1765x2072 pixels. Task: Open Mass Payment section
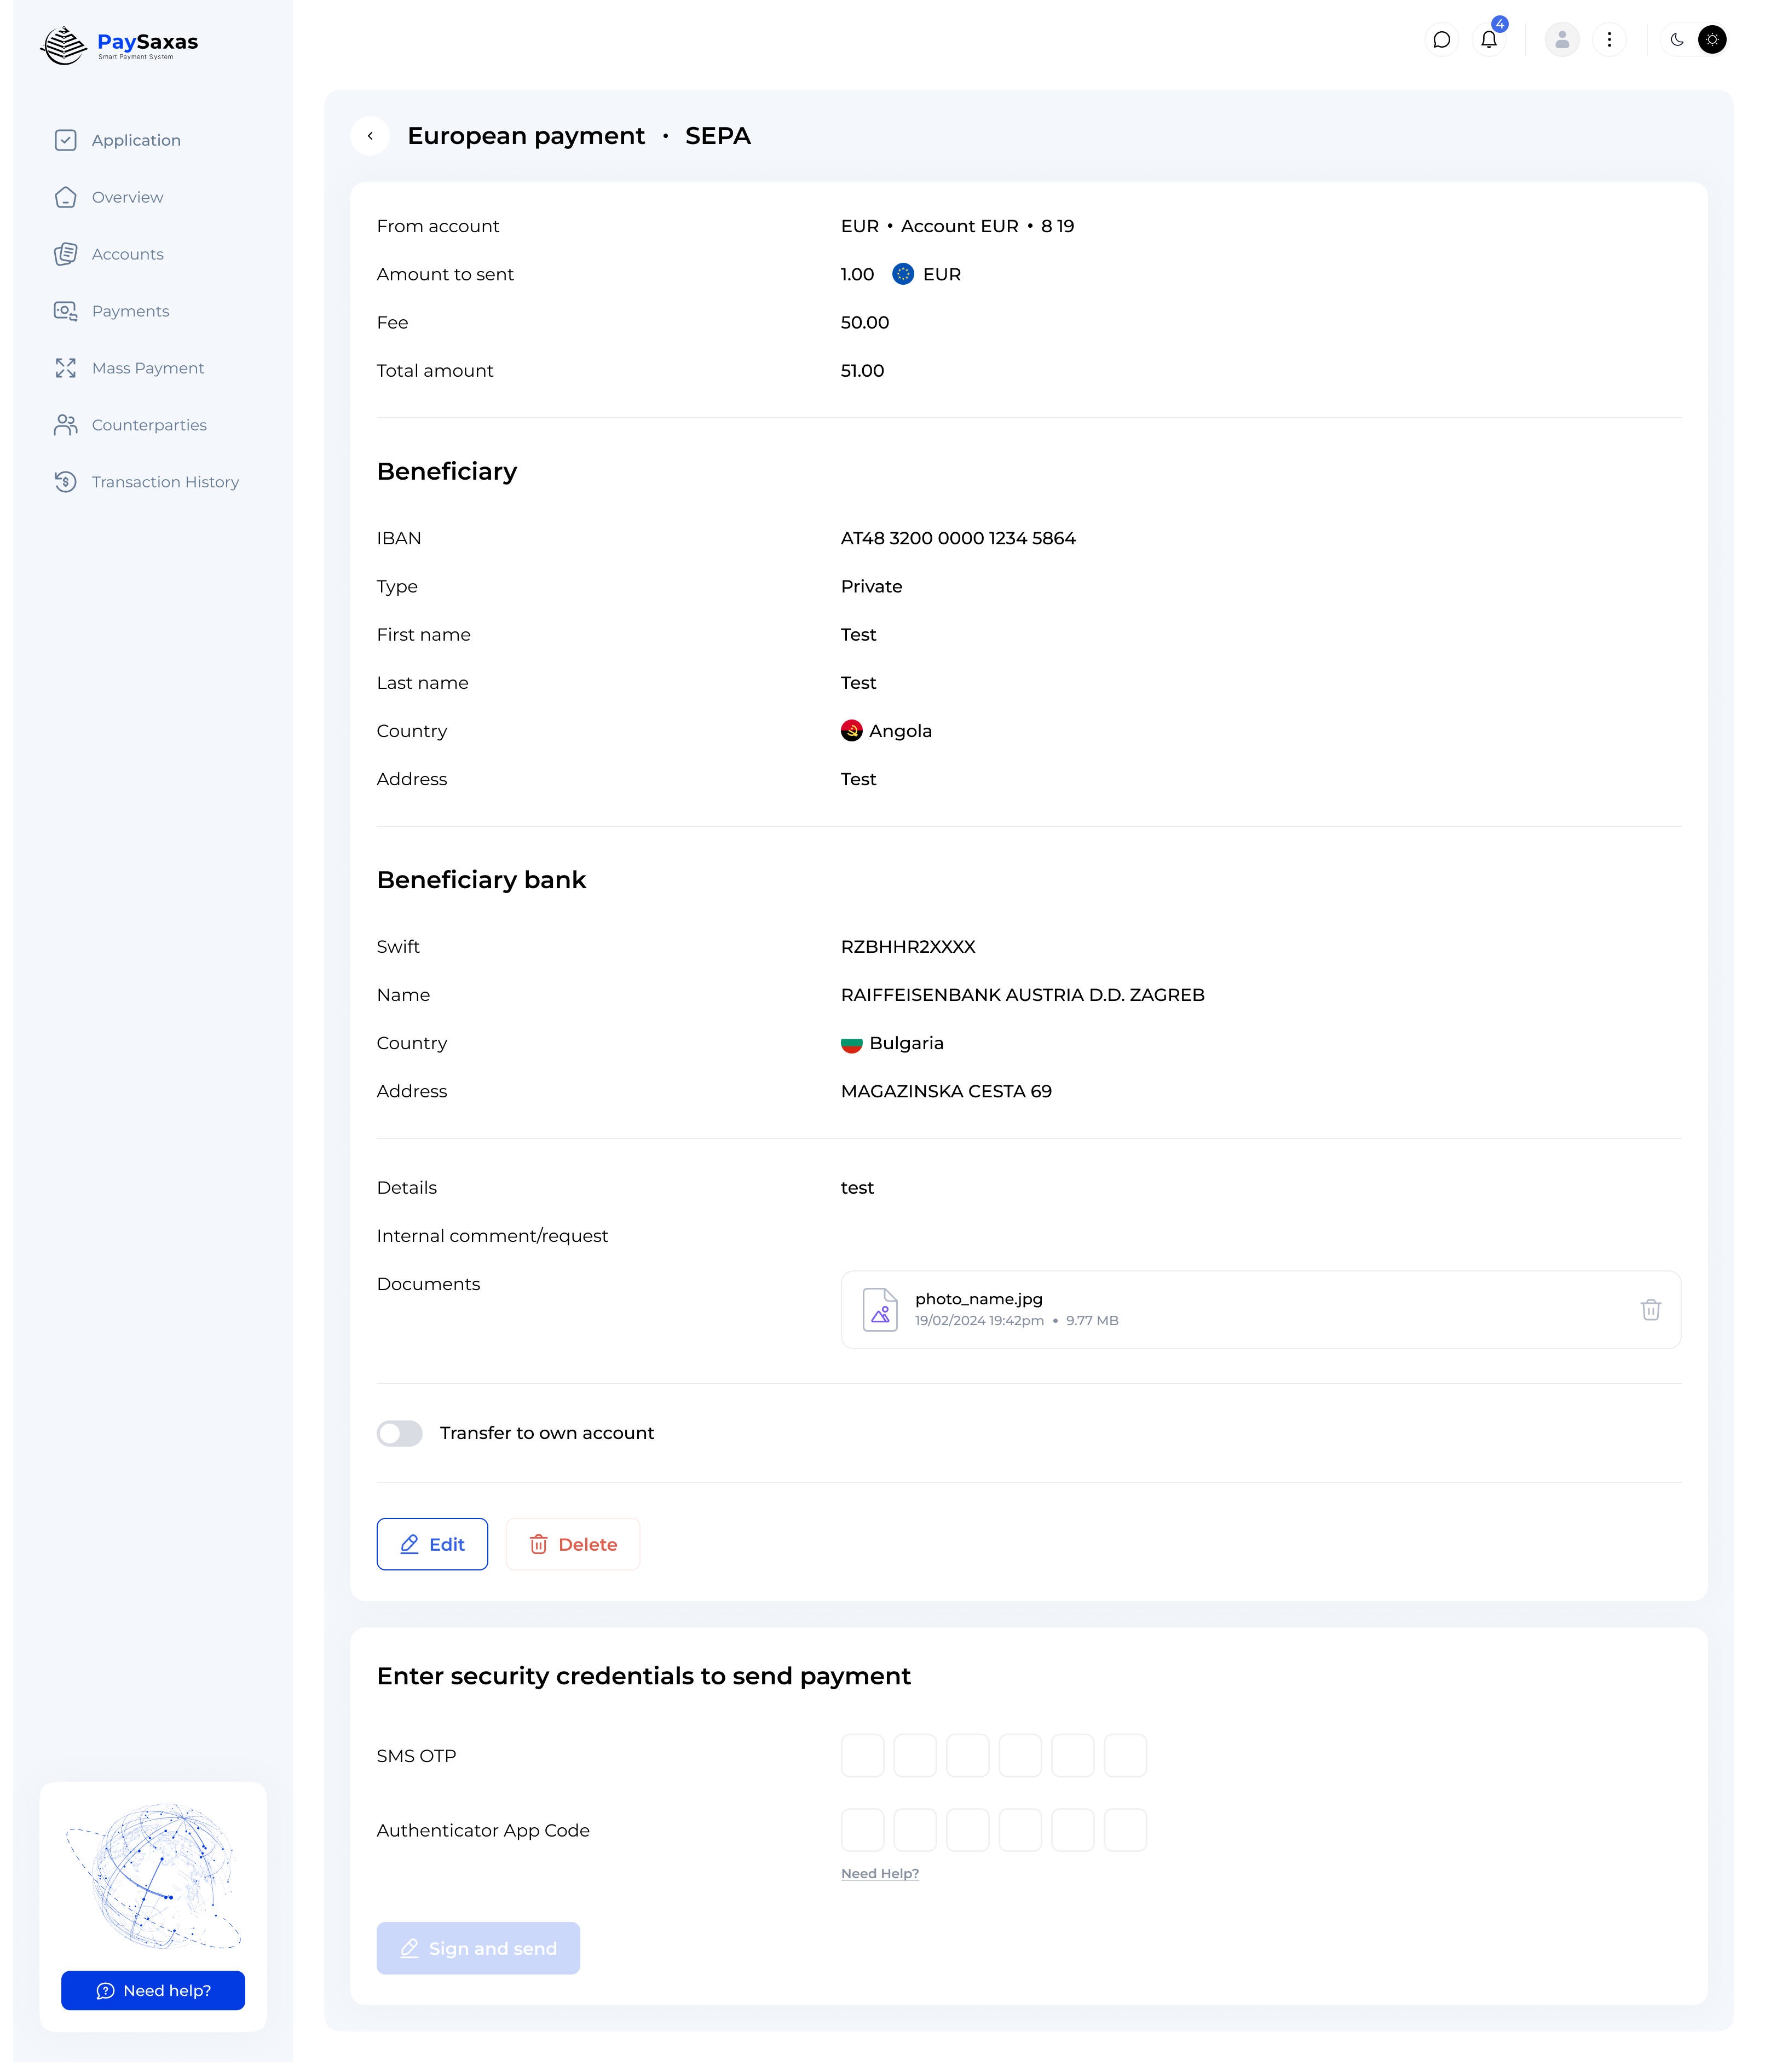tap(147, 368)
